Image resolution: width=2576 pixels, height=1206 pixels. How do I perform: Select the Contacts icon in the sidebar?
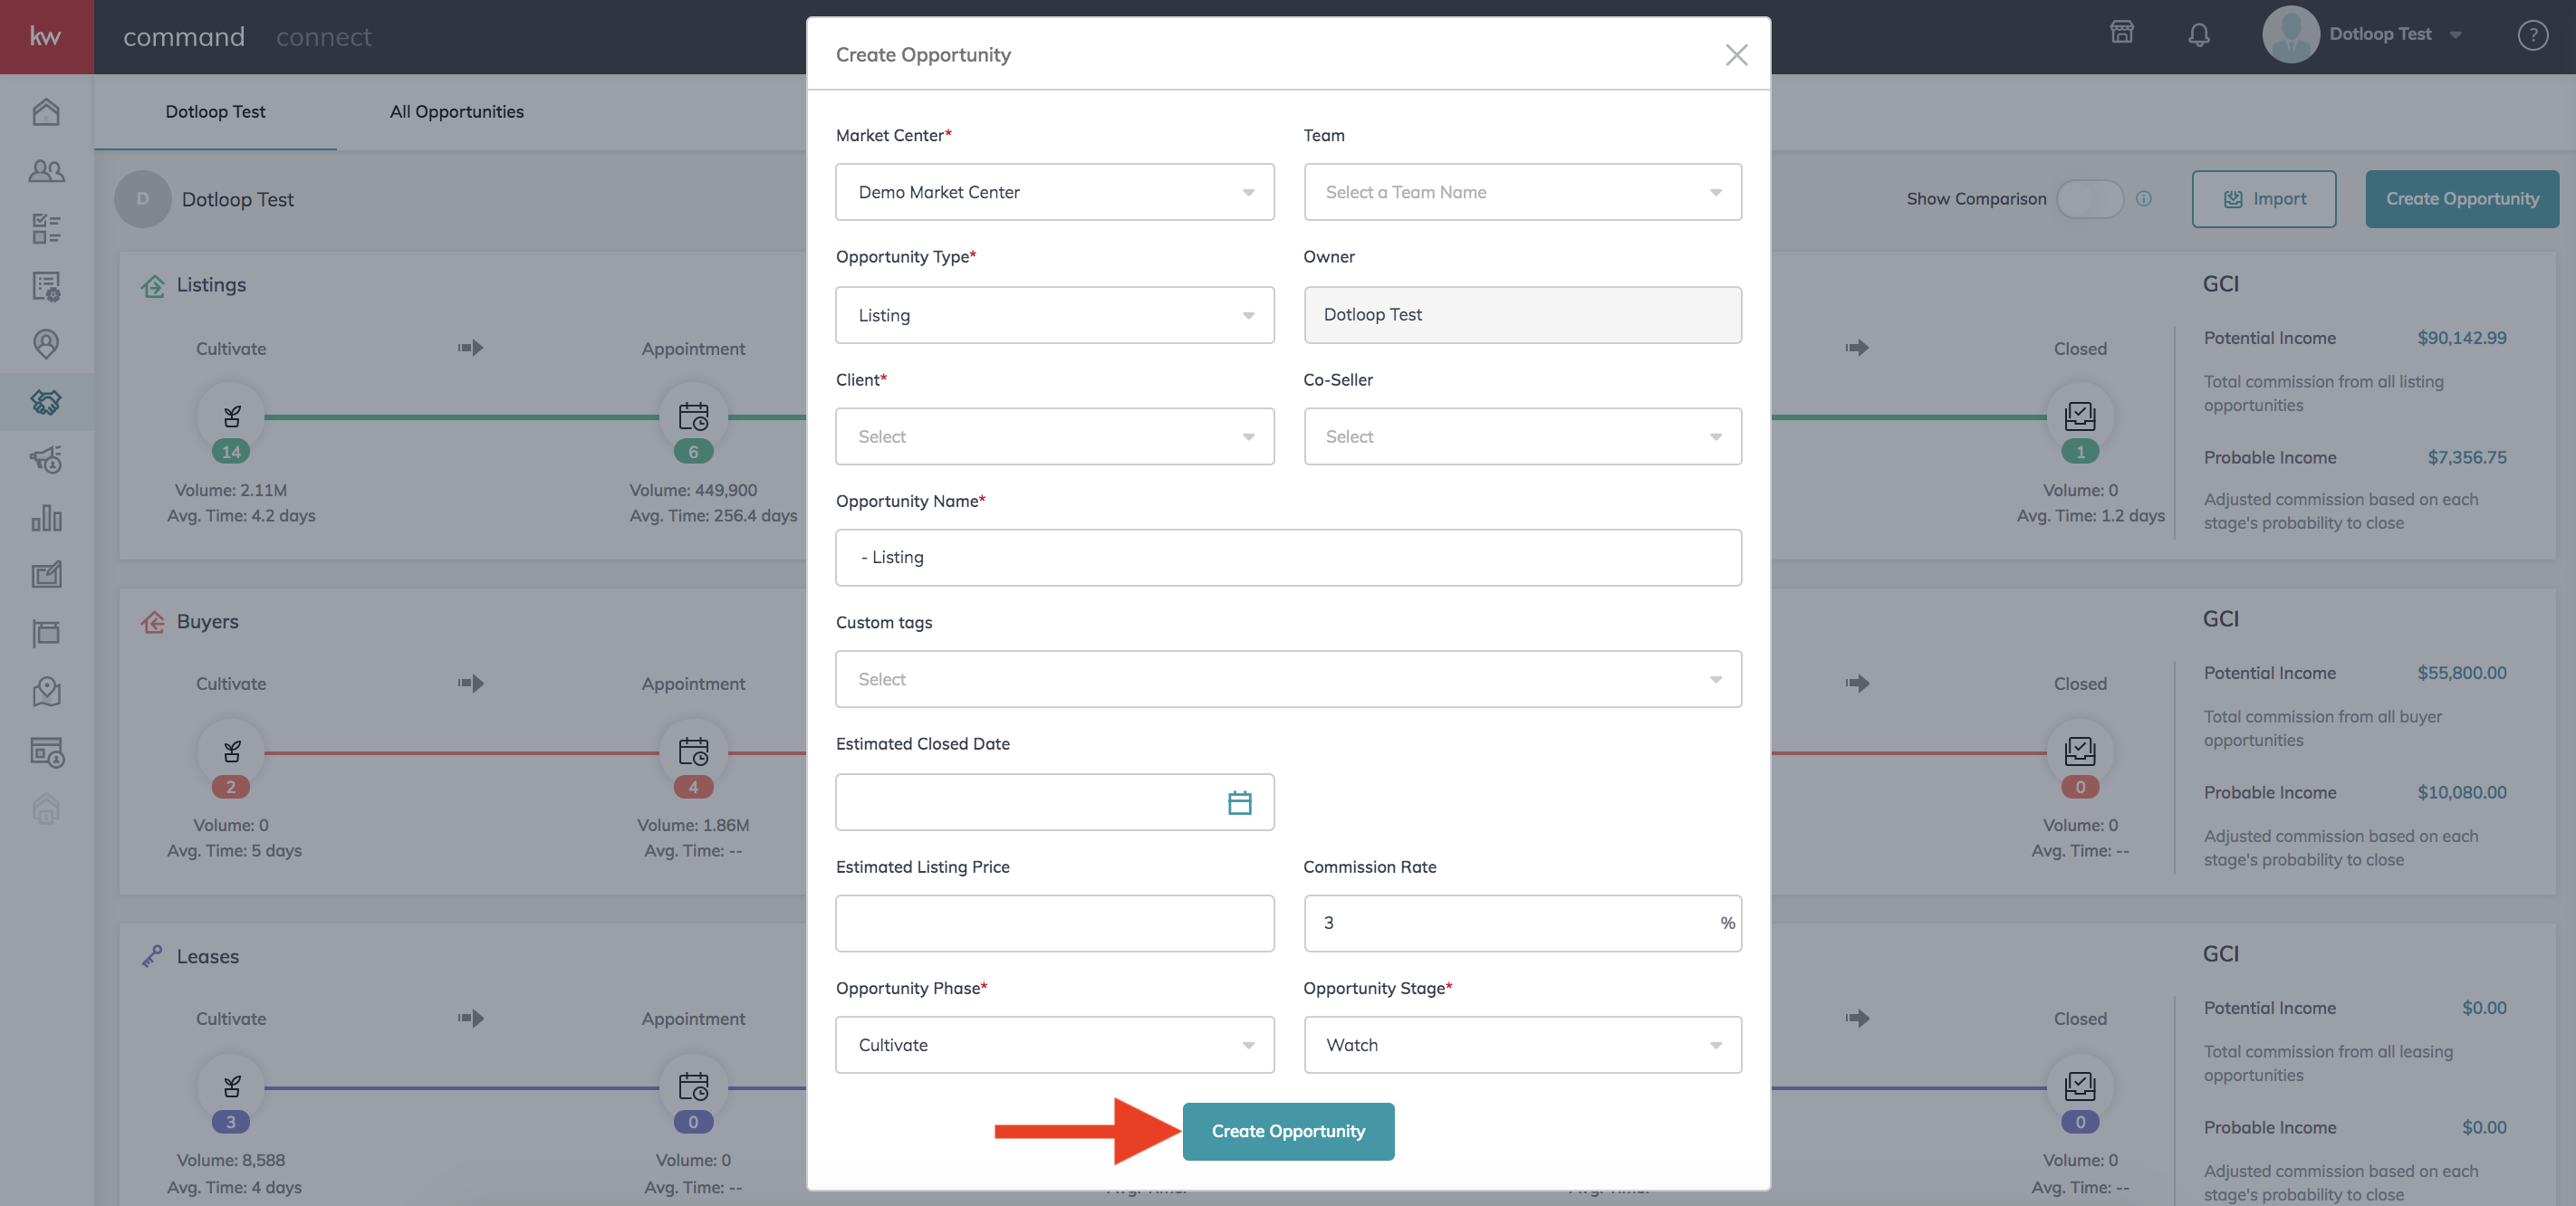[x=46, y=171]
